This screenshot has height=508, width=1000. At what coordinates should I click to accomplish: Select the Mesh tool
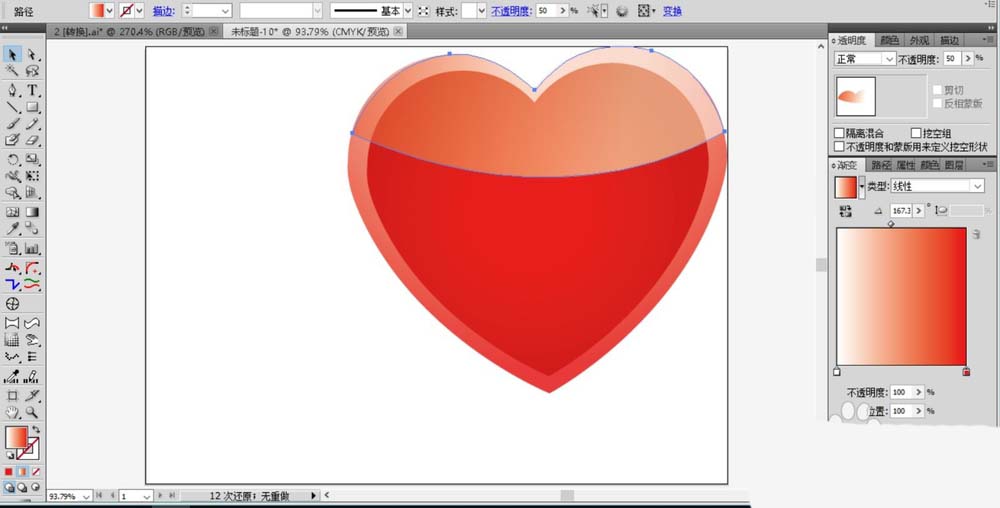pos(12,212)
